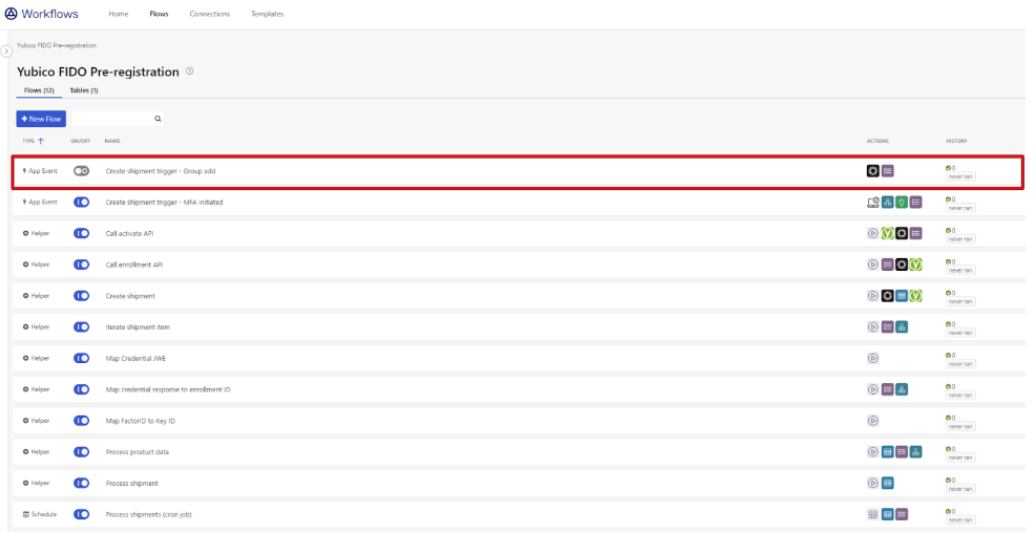Switch to the Tables (1) tab
Viewport: 1036px width, 538px height.
pos(84,91)
